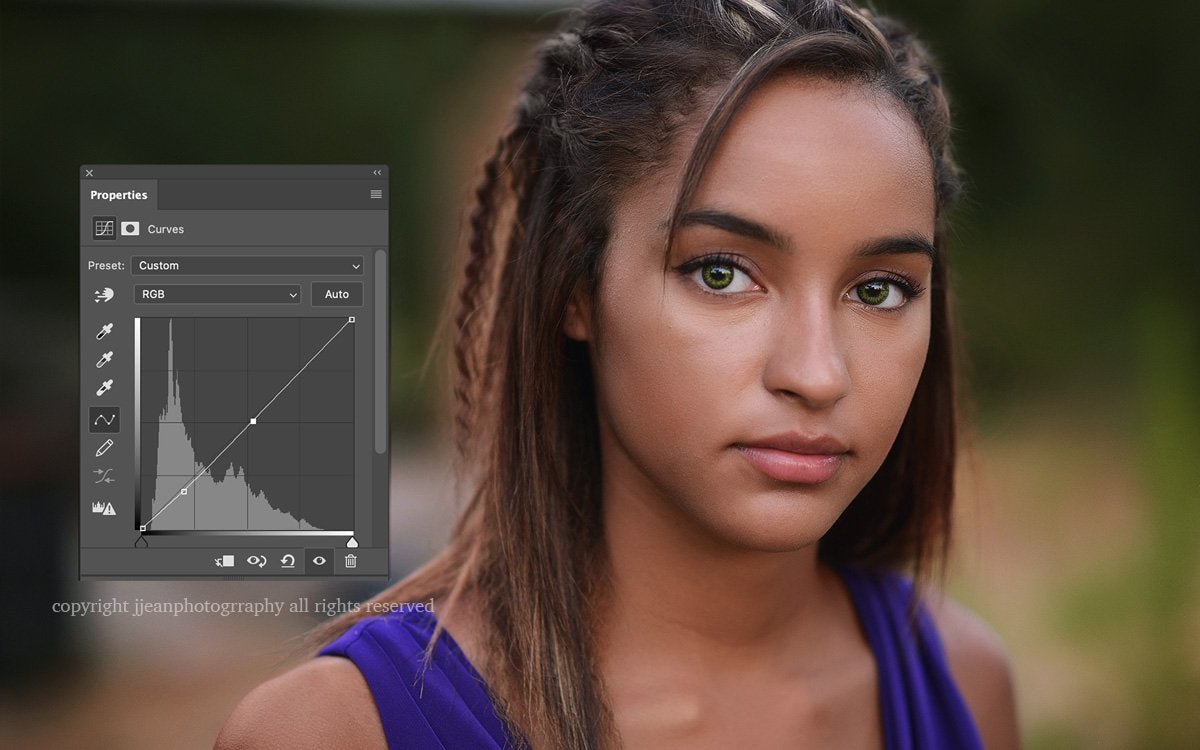Click the smooth curve values icon

point(104,477)
